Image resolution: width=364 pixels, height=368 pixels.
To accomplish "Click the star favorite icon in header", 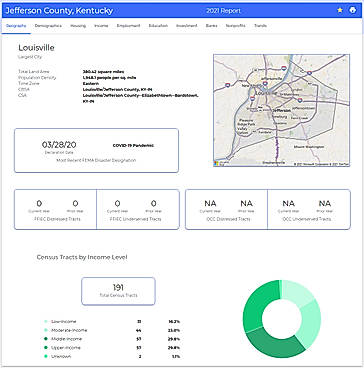I will click(340, 10).
